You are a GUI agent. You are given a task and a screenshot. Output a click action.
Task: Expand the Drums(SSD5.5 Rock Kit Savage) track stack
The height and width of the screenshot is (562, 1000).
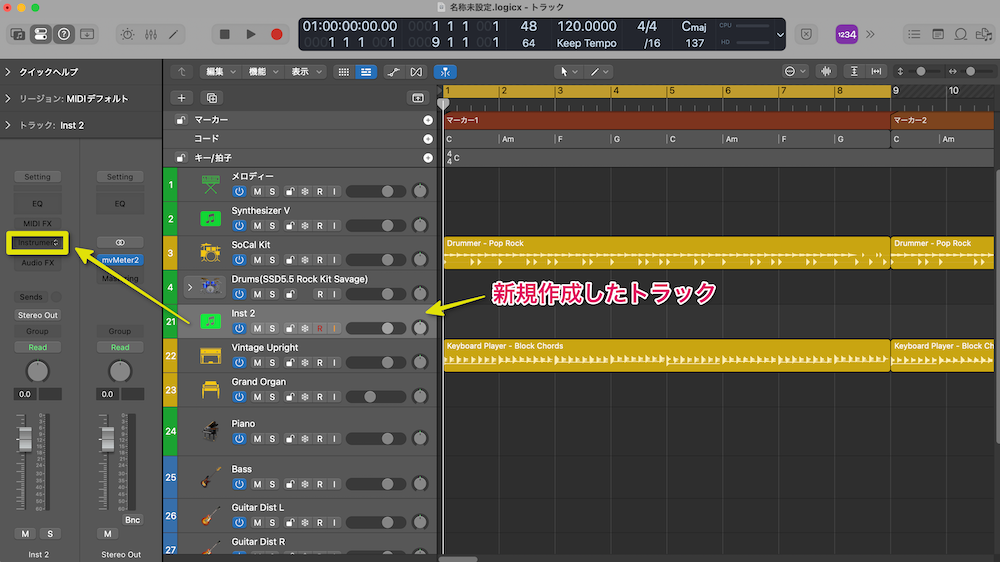click(189, 287)
